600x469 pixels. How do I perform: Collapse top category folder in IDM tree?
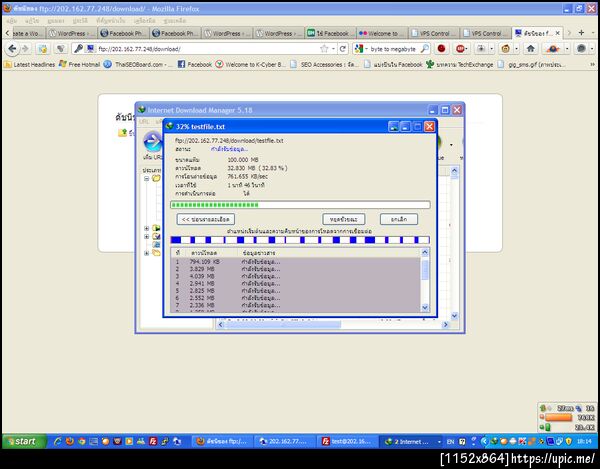147,179
